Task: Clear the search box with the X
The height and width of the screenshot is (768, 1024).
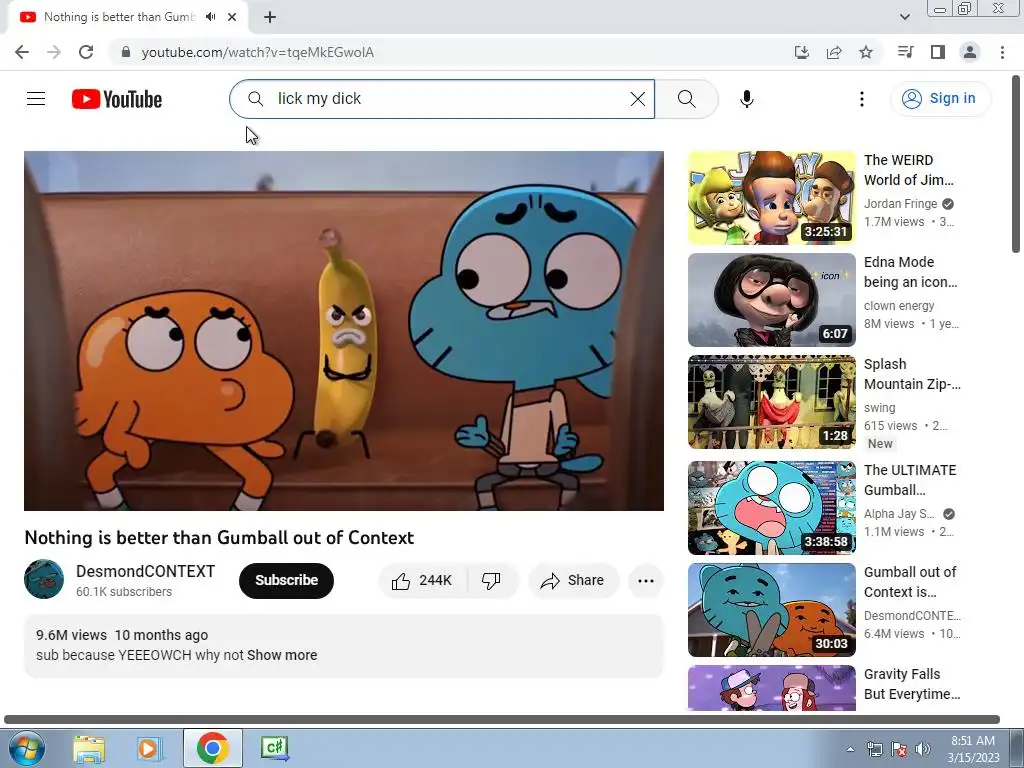Action: pos(637,99)
